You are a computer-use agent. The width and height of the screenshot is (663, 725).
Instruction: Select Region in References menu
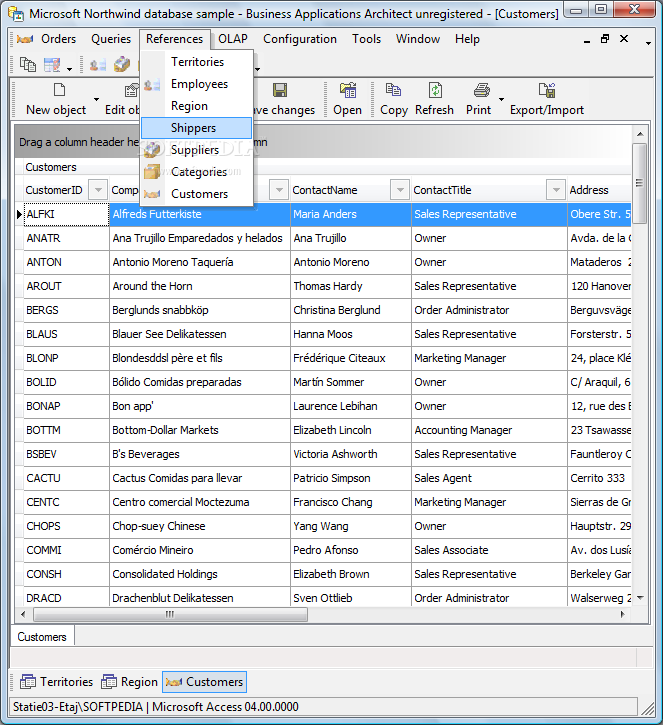(197, 106)
